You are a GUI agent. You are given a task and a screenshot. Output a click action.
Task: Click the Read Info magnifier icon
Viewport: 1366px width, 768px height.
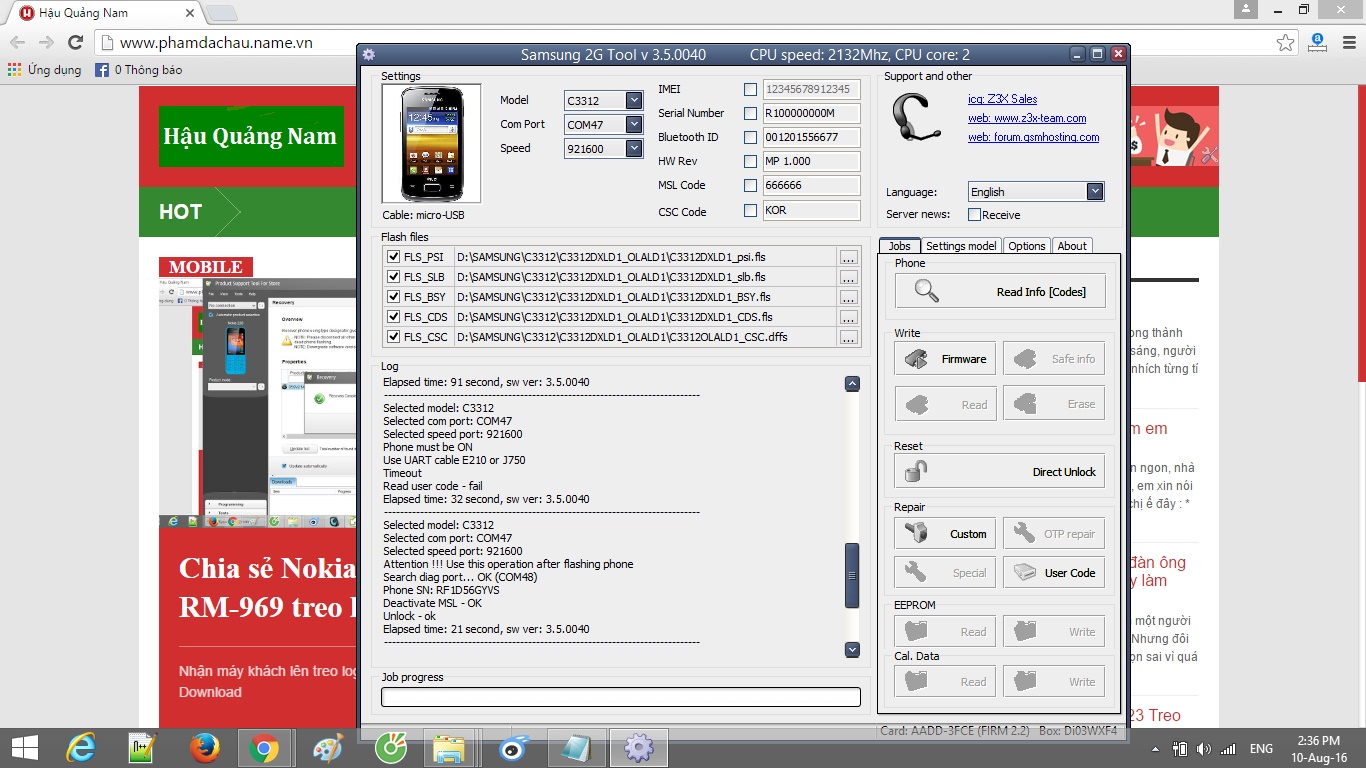coord(927,292)
